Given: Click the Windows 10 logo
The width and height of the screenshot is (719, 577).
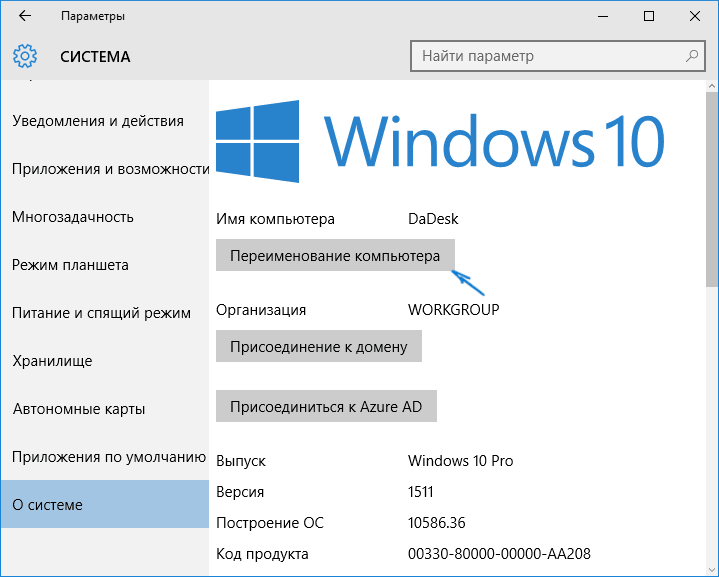Looking at the screenshot, I should pos(440,141).
